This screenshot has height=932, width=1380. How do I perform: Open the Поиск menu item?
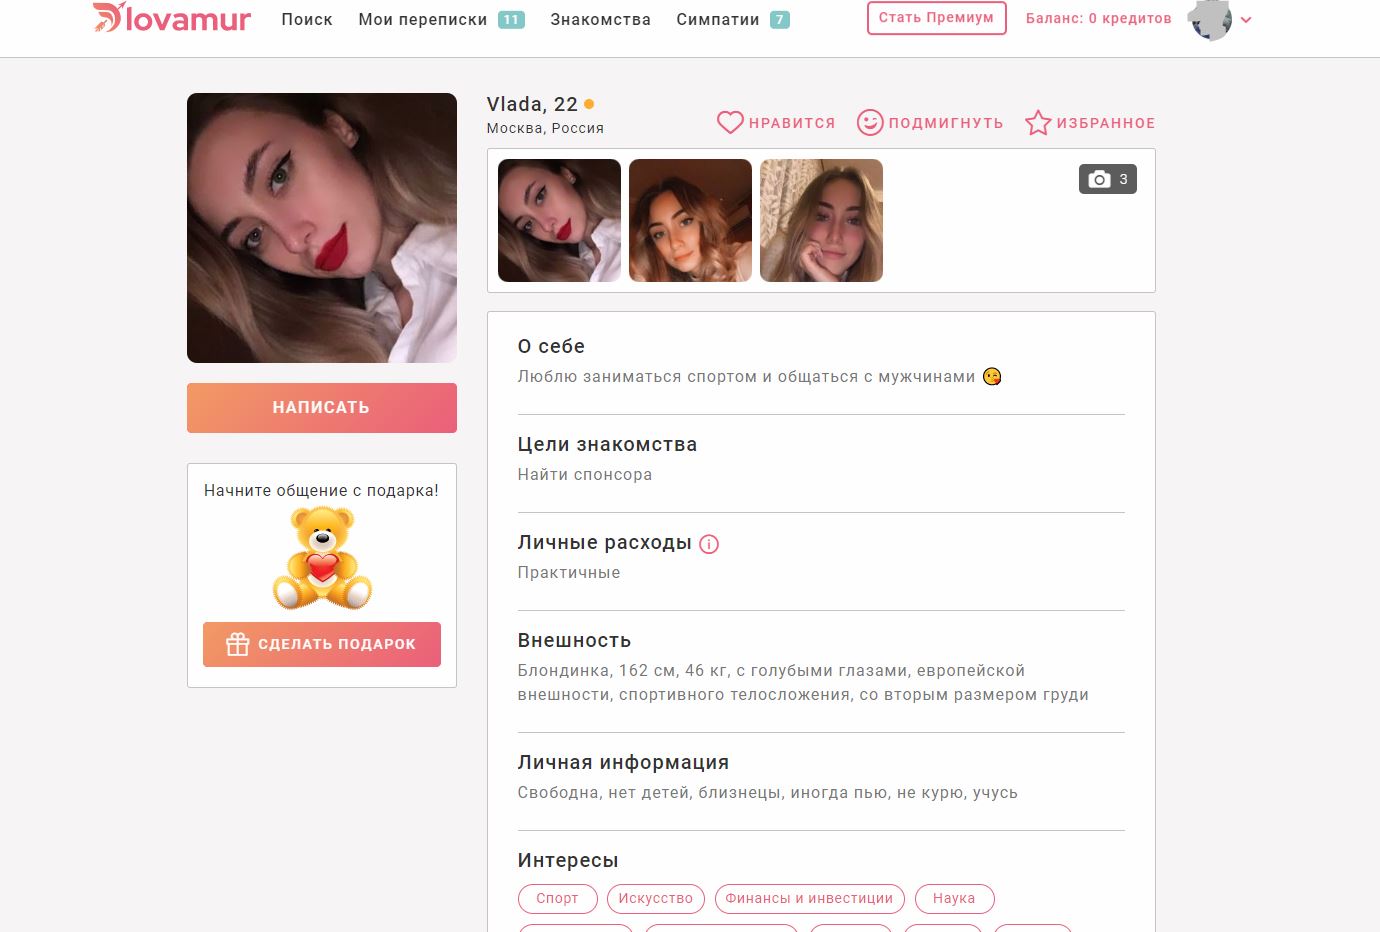[307, 19]
